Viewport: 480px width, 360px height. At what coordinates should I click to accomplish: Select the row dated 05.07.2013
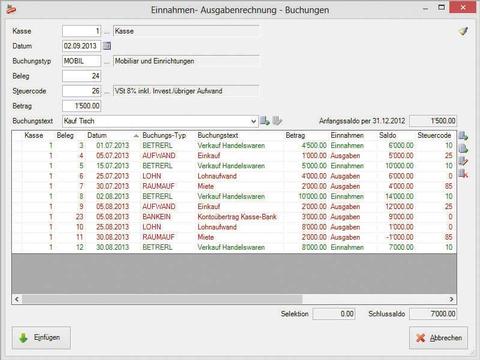234,156
